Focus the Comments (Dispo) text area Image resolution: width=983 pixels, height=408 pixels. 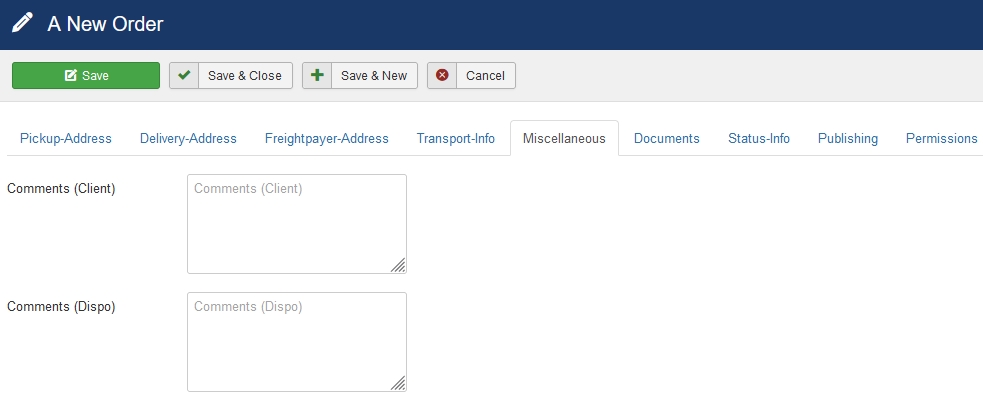[297, 342]
